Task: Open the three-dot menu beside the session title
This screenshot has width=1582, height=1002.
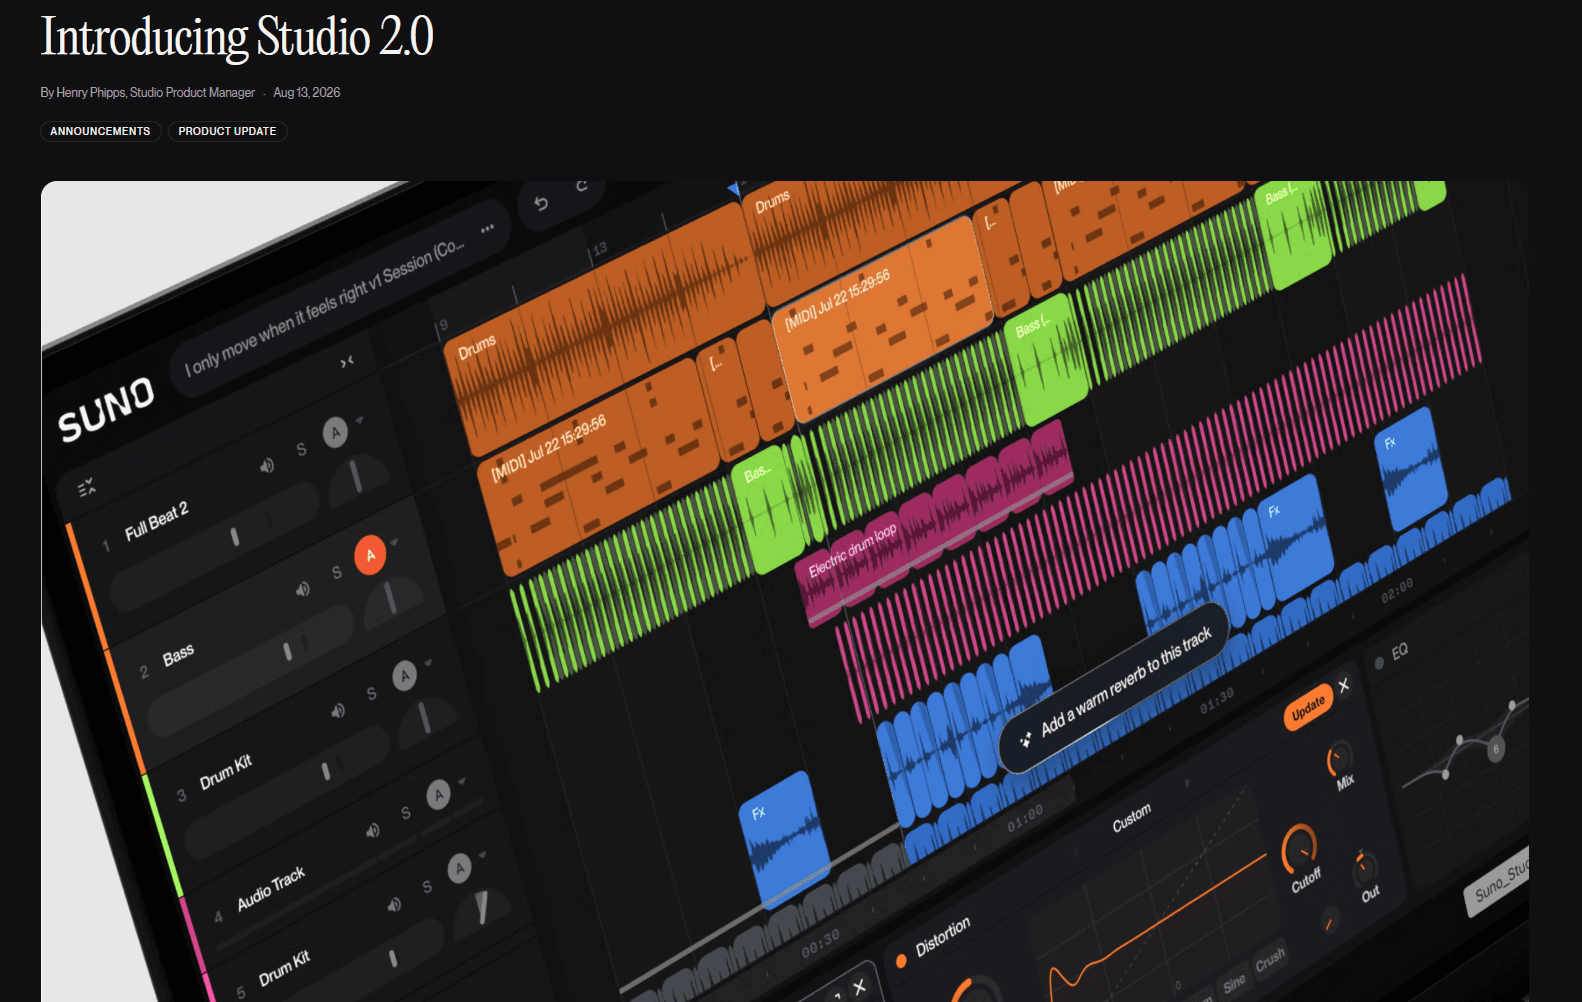Action: (487, 229)
